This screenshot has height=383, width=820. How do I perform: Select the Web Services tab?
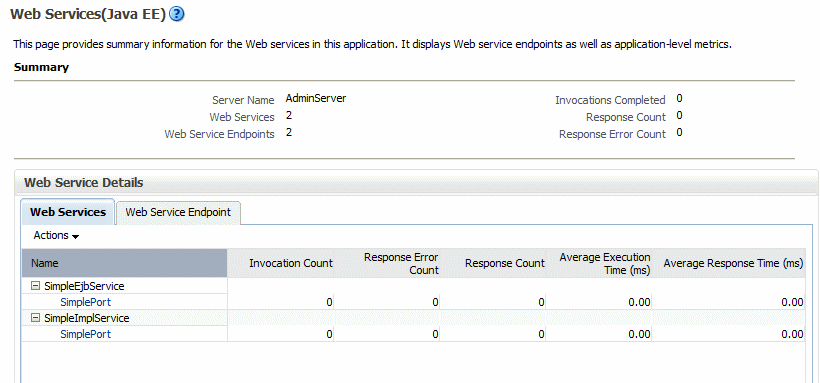68,212
